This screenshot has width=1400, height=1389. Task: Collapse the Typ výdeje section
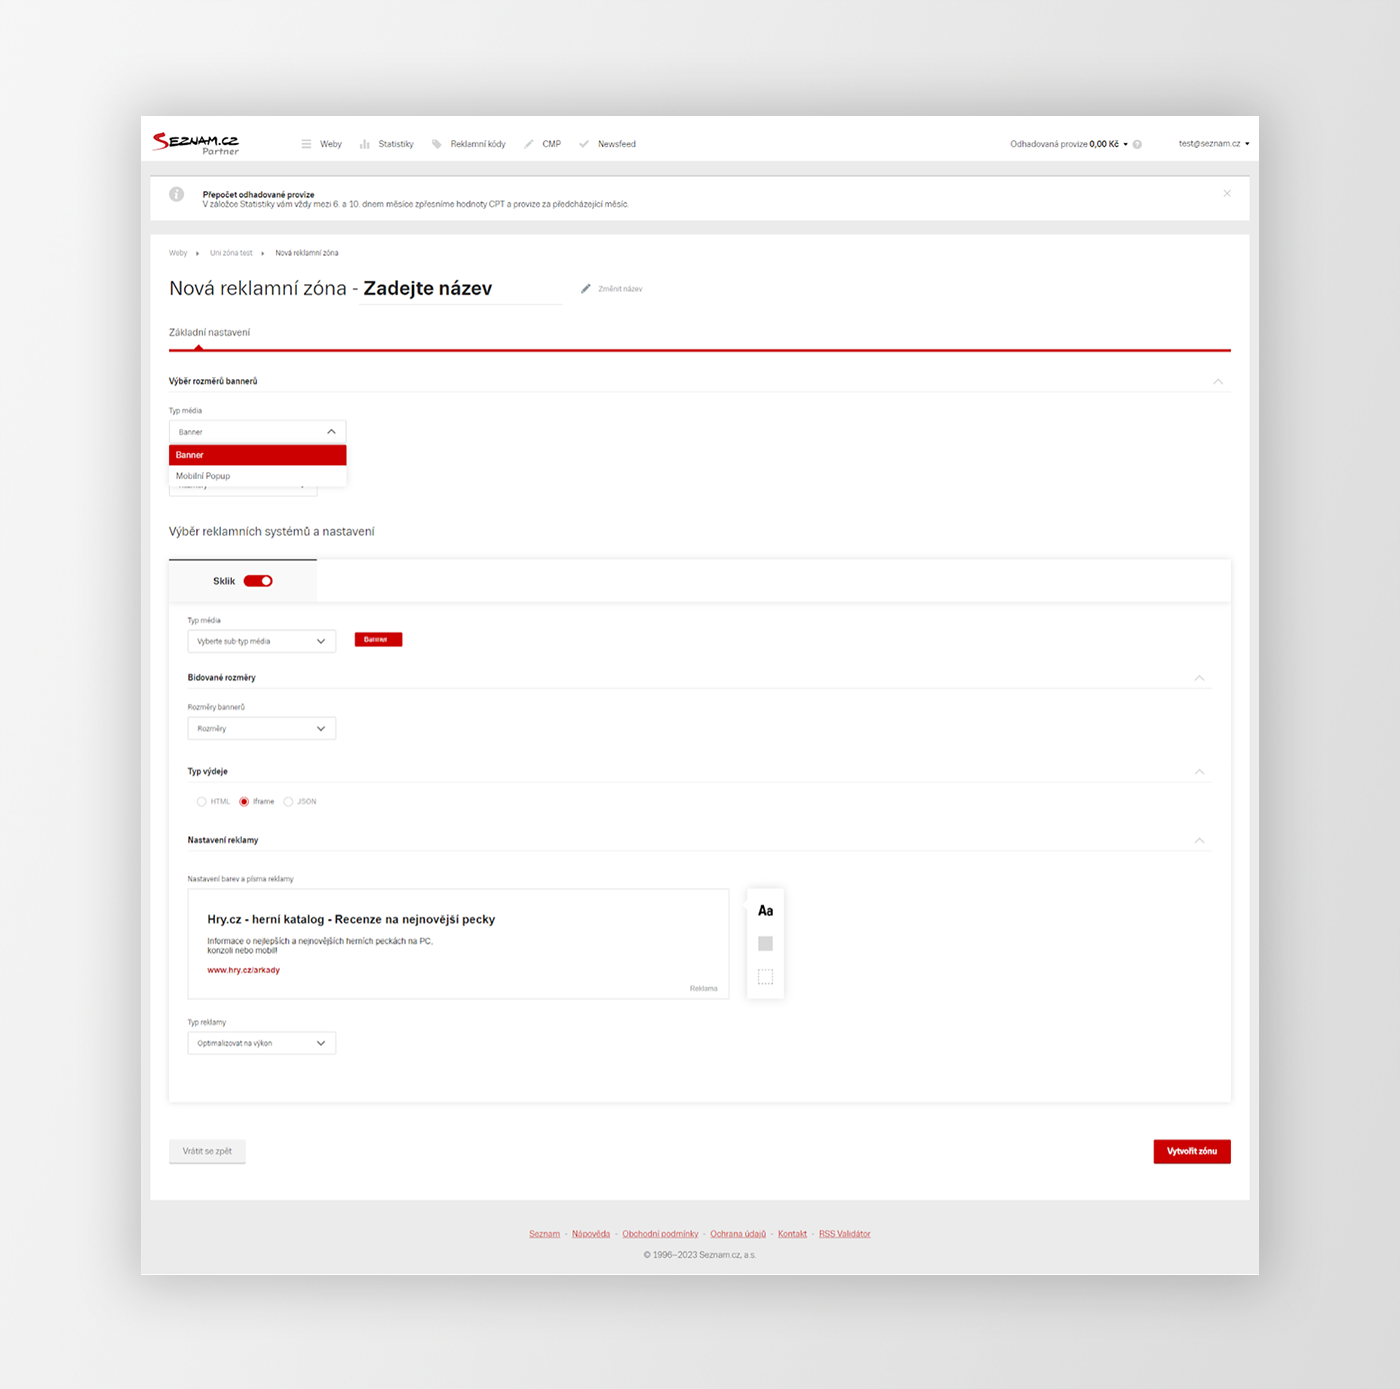pos(1199,772)
